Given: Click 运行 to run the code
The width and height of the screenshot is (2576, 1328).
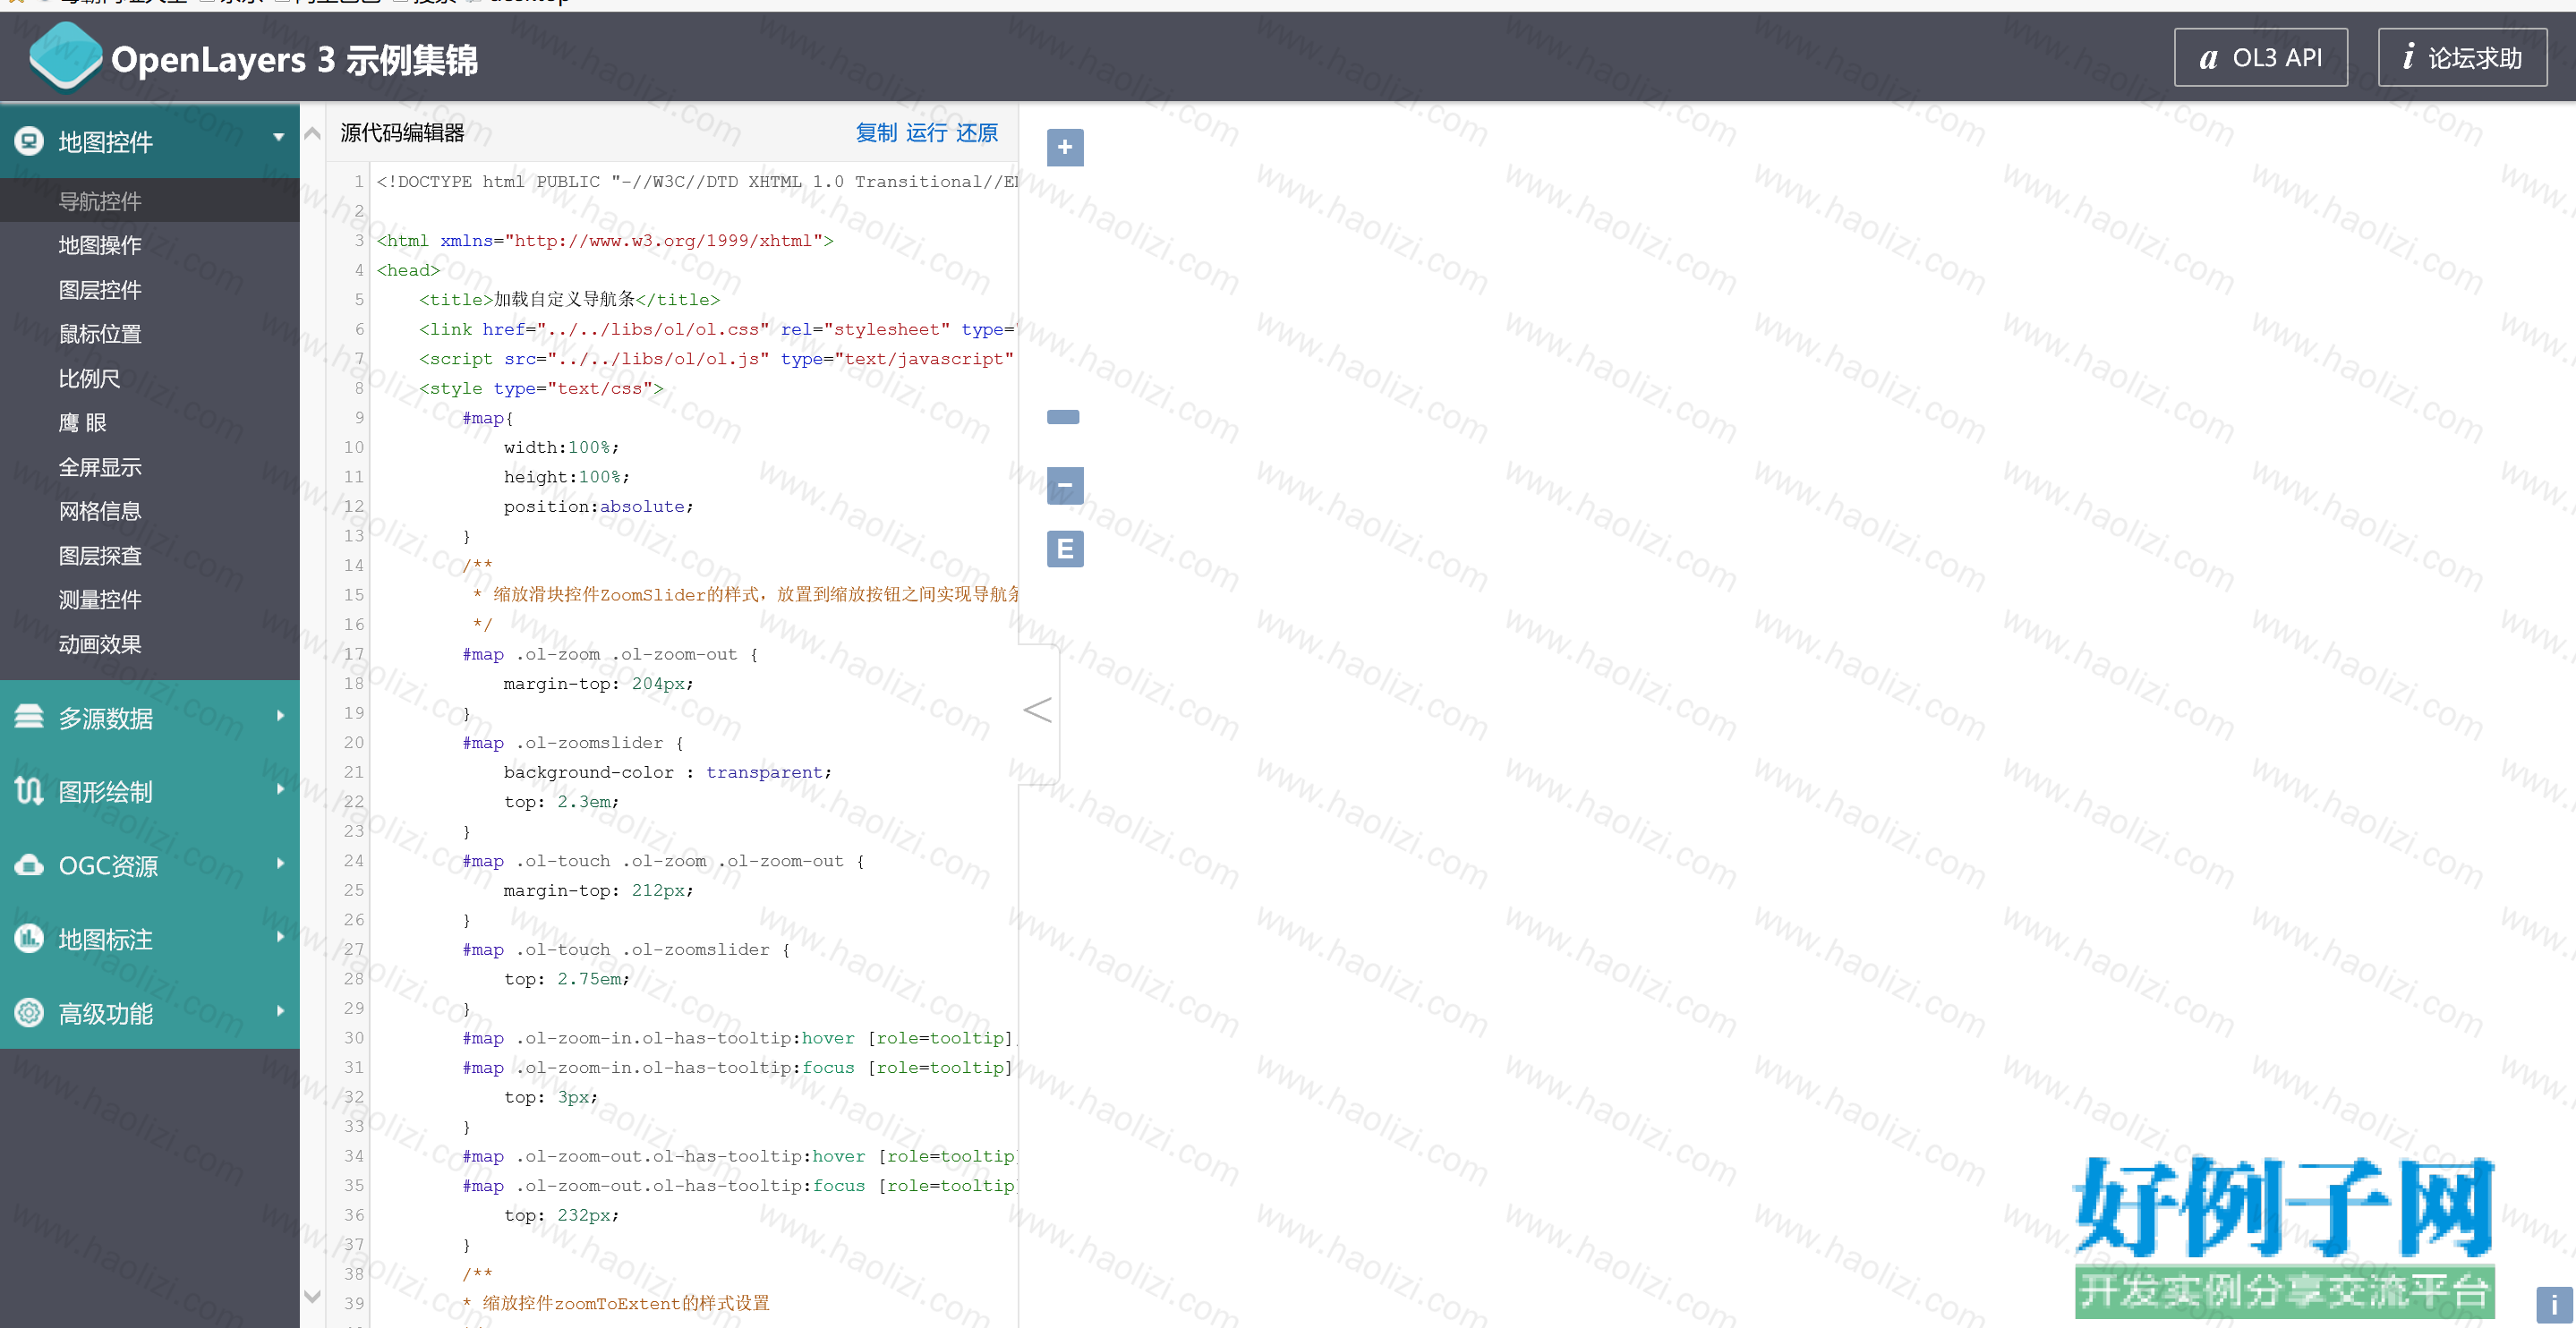Looking at the screenshot, I should tap(926, 133).
